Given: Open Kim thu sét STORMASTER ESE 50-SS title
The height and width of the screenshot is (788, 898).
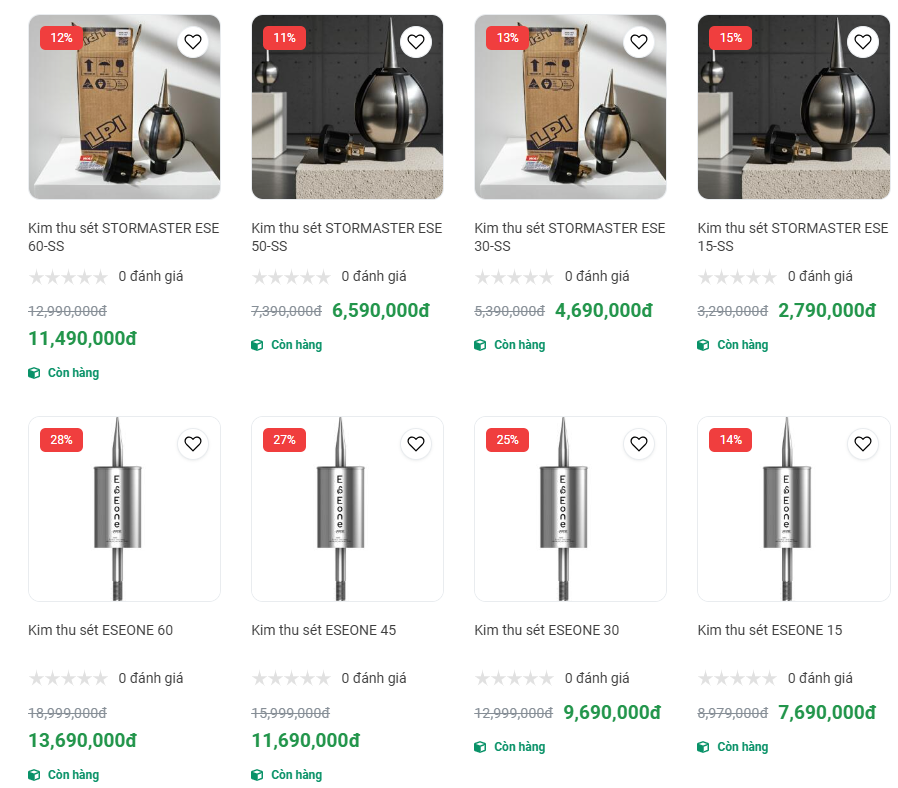Looking at the screenshot, I should (x=346, y=237).
